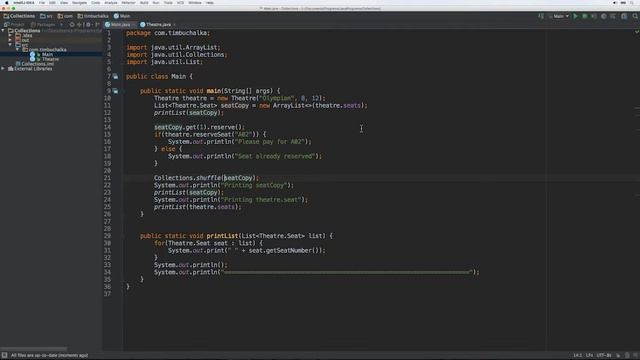
Task: Open Project Structure toolbar icon
Action: [x=624, y=16]
